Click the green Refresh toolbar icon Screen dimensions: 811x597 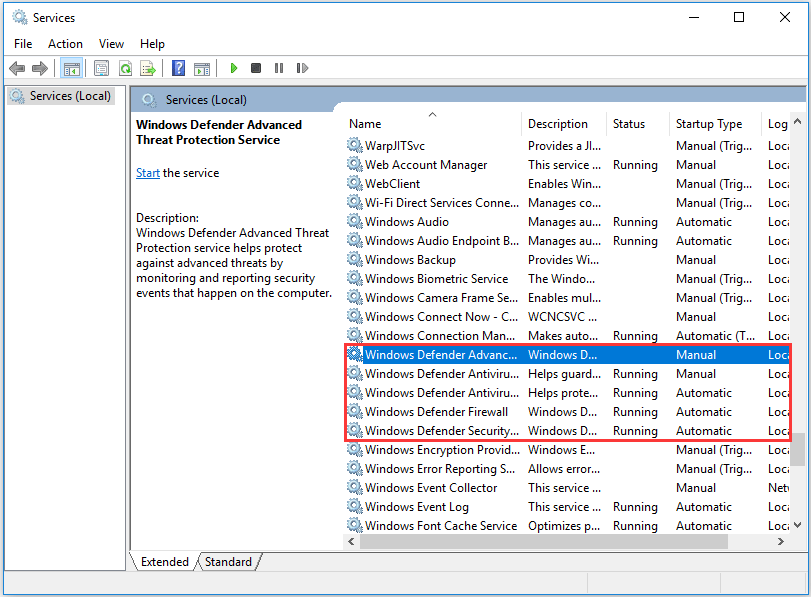coord(125,68)
